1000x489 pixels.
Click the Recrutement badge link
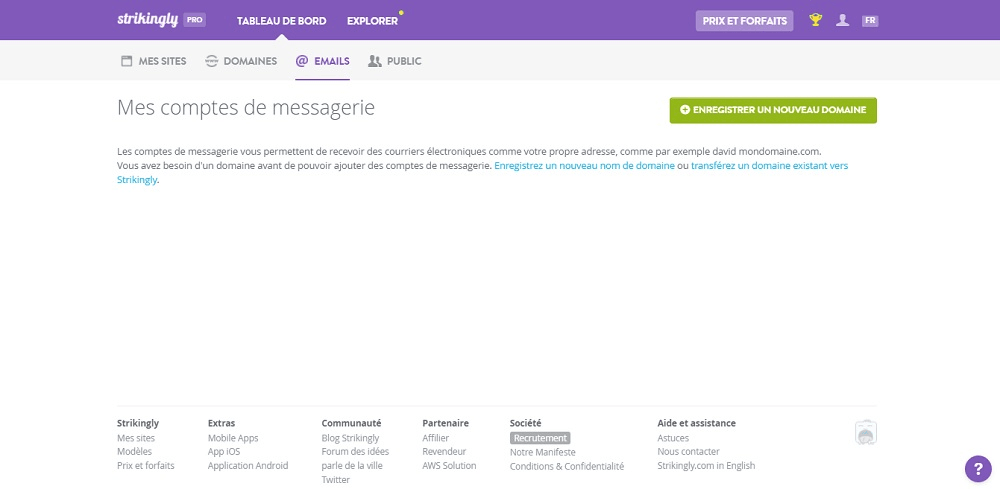click(x=540, y=438)
